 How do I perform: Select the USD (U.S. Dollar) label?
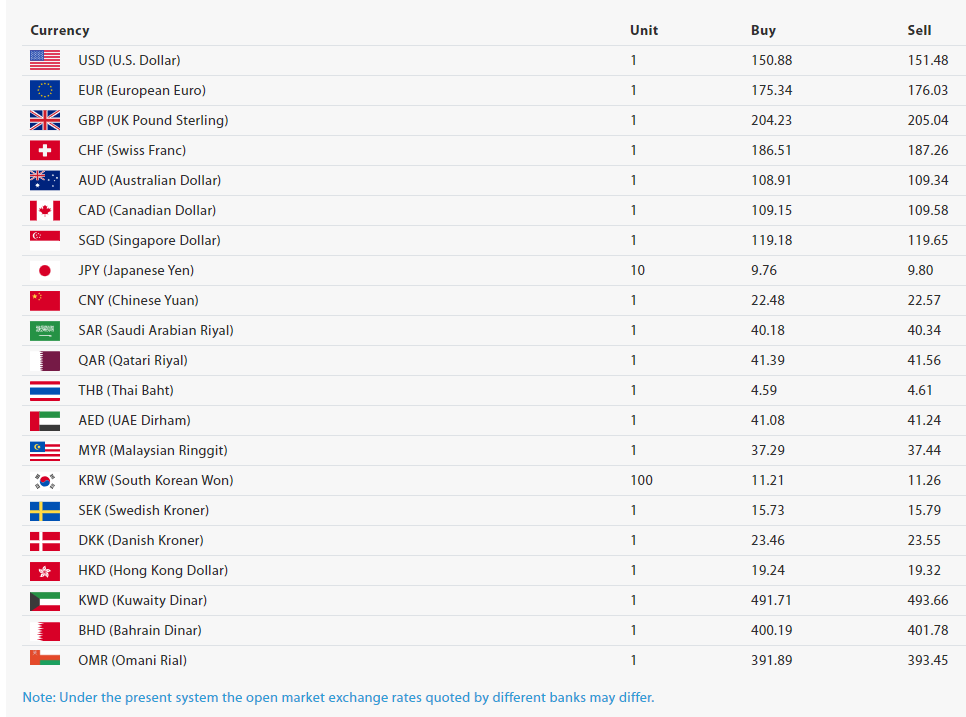[x=129, y=60]
